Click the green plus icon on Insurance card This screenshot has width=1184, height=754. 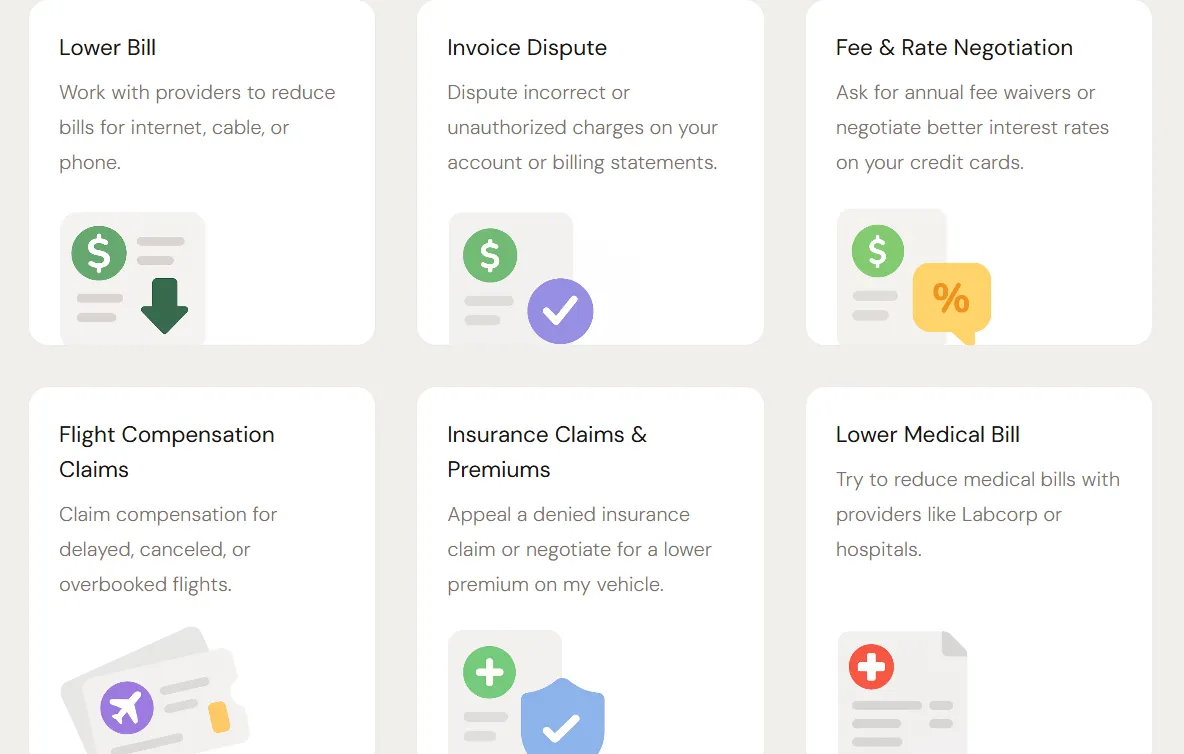[x=489, y=671]
